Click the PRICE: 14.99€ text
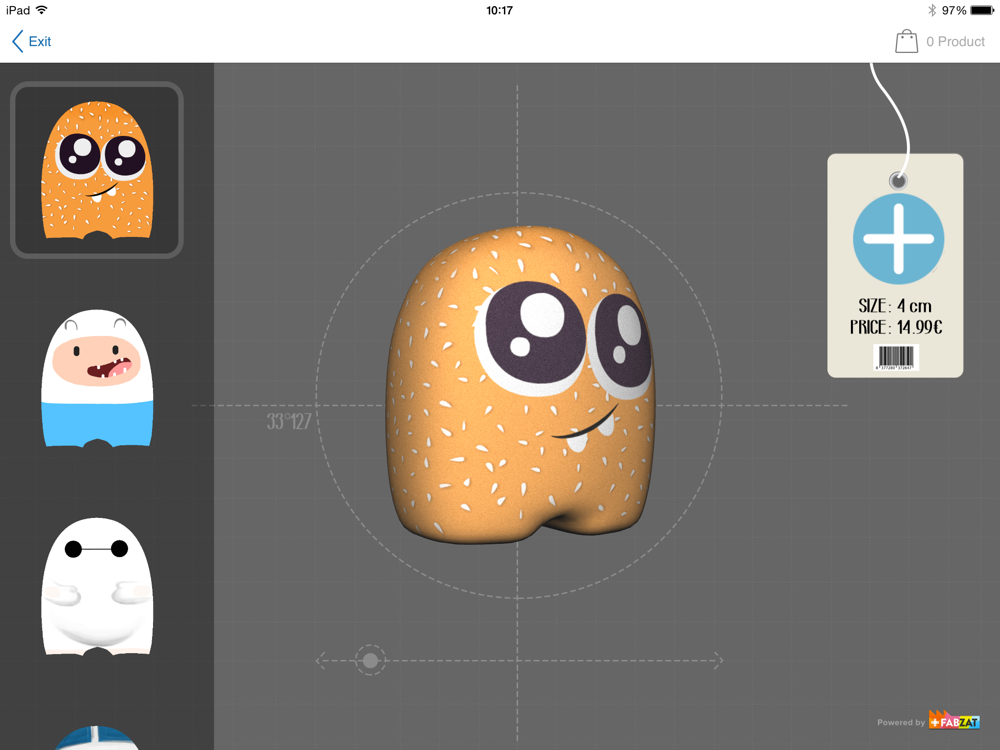This screenshot has width=1000, height=750. click(895, 327)
